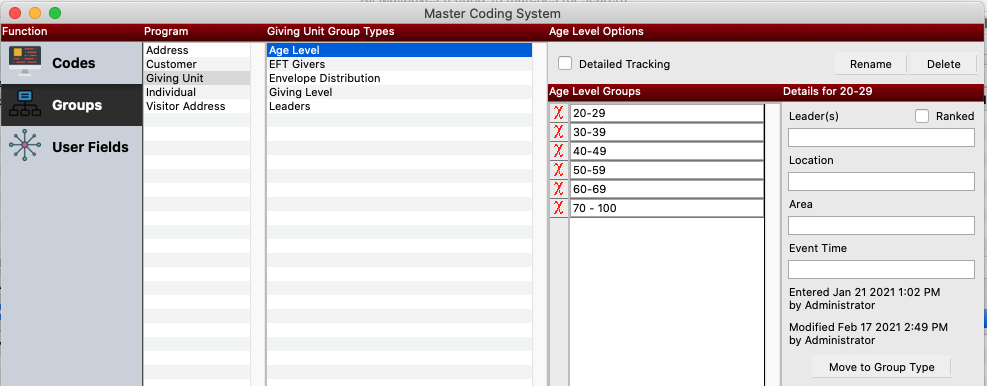Open the User Fields network icon
Viewport: 987px width, 386px height.
(x=25, y=146)
